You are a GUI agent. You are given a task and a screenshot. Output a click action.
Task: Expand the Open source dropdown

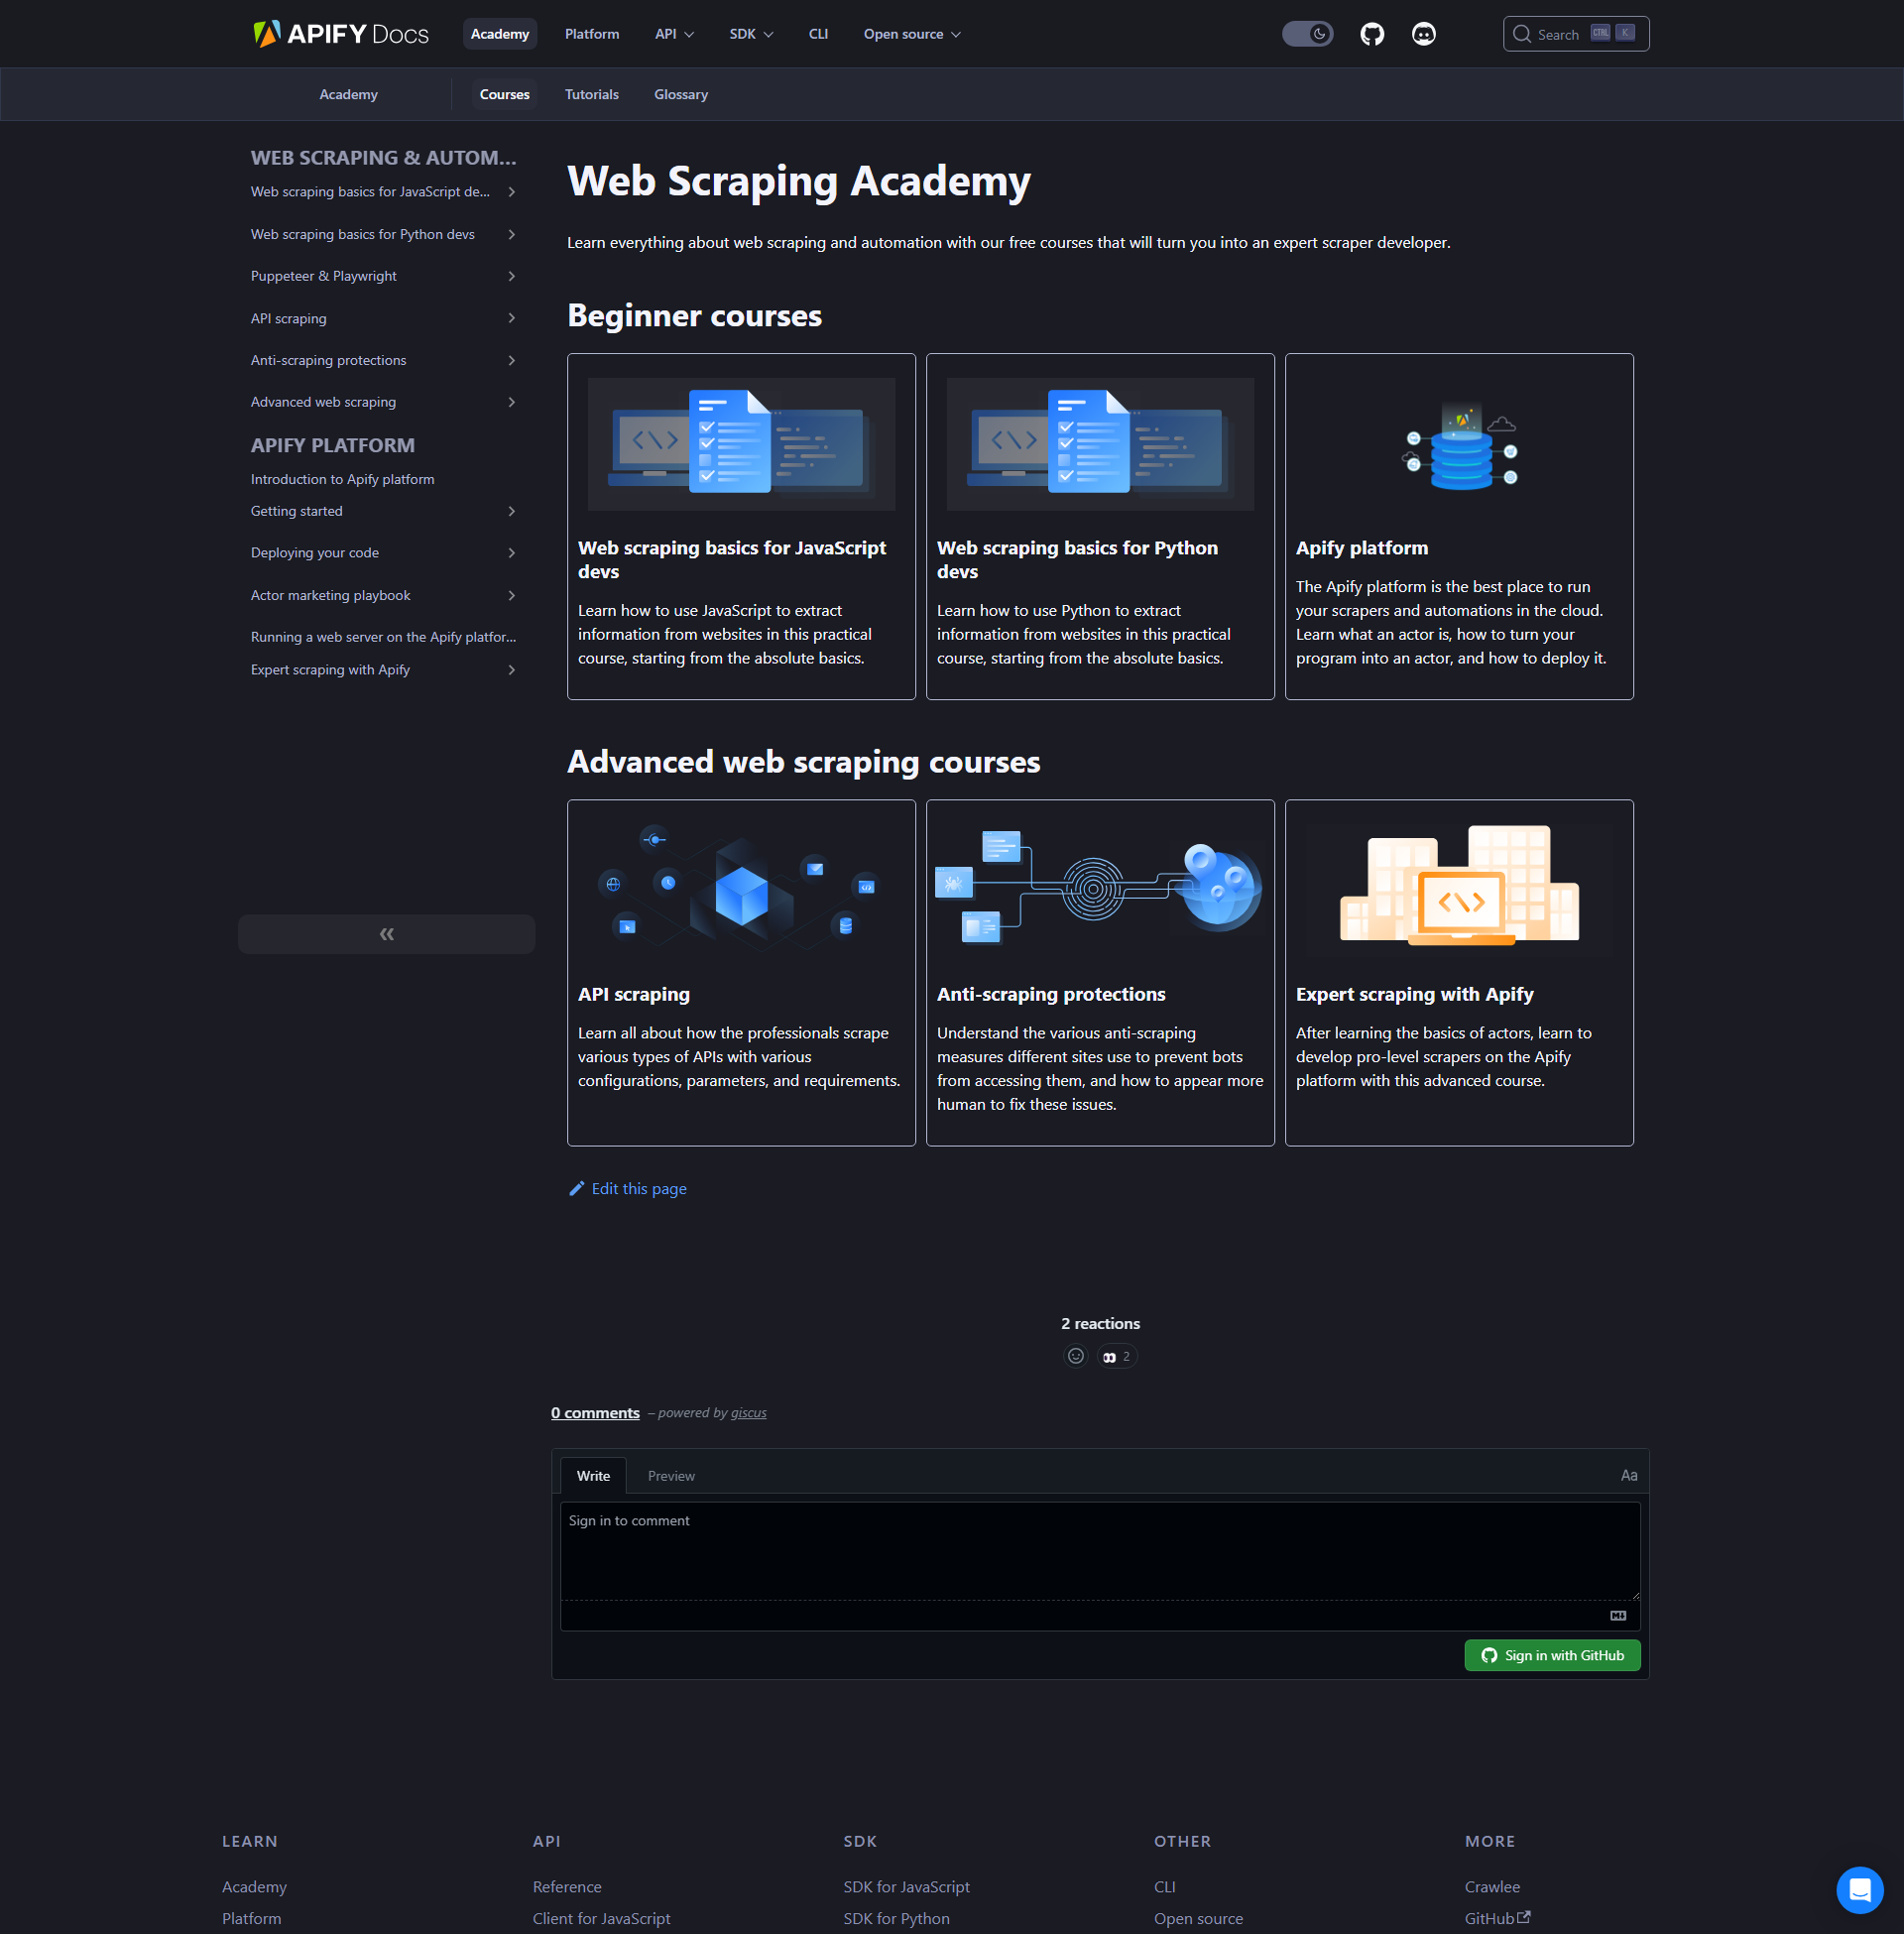coord(911,34)
